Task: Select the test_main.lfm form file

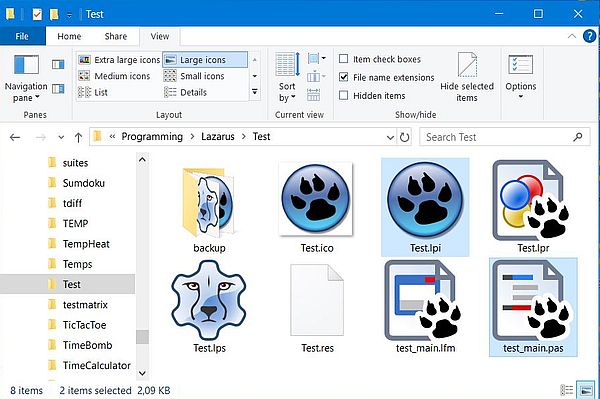Action: click(x=424, y=300)
